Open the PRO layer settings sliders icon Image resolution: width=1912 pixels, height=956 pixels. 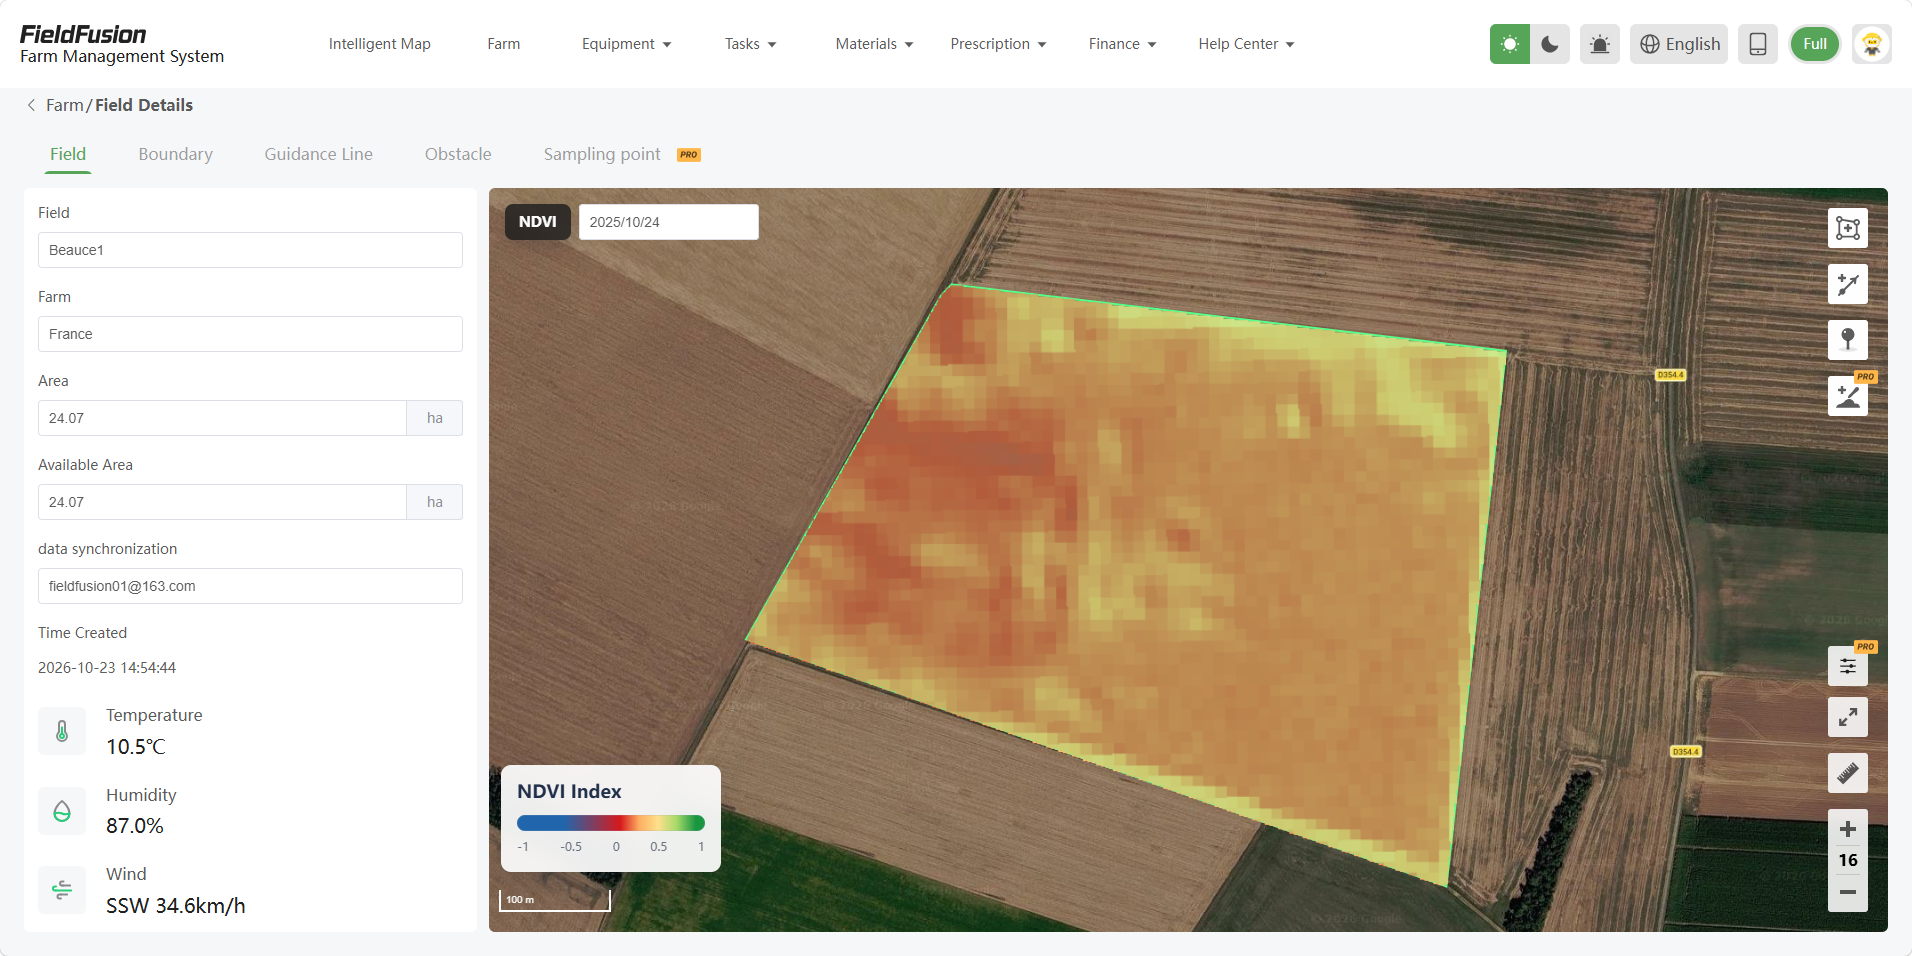click(x=1847, y=666)
